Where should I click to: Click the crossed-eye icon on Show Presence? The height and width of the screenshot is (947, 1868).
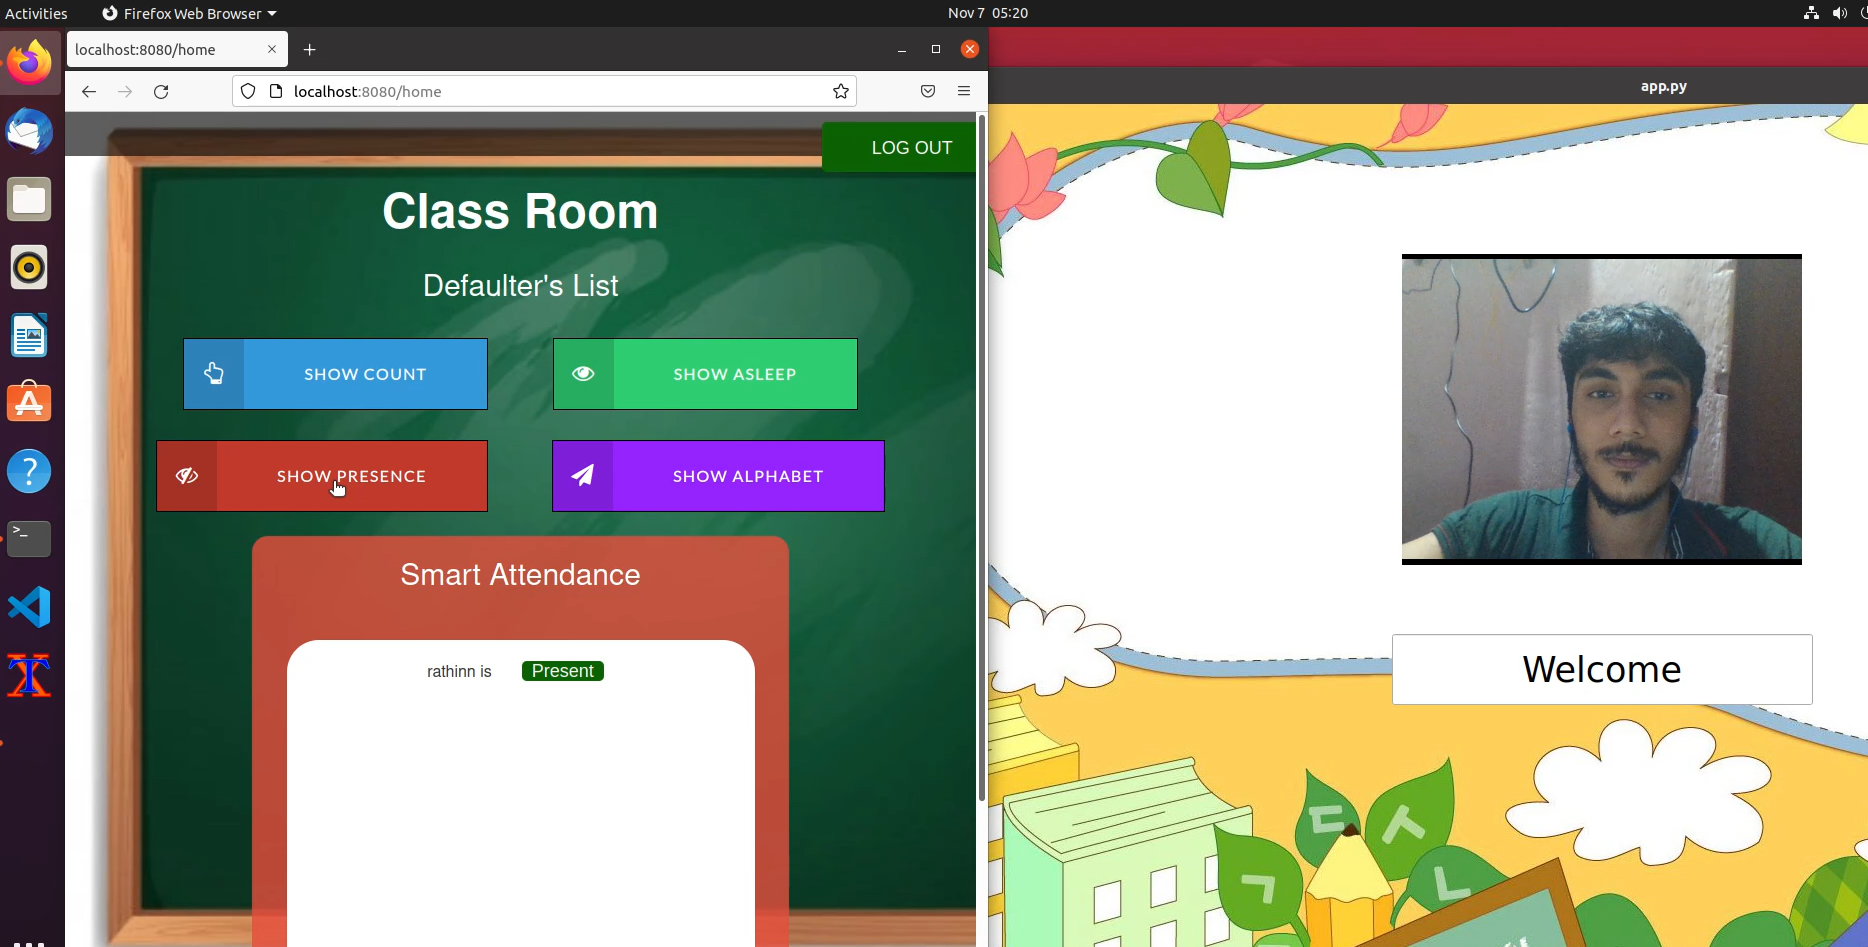pos(187,476)
